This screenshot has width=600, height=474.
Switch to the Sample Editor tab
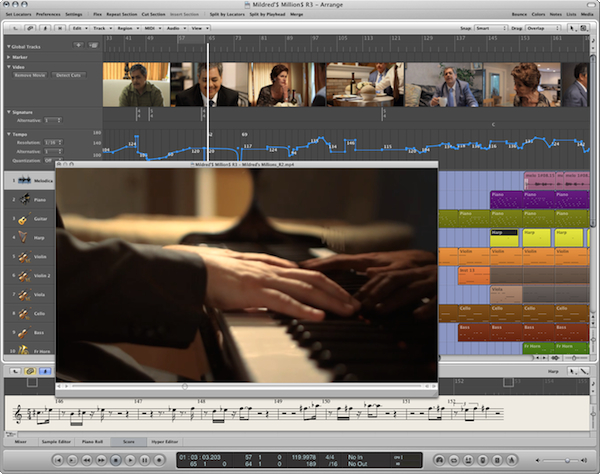56,441
